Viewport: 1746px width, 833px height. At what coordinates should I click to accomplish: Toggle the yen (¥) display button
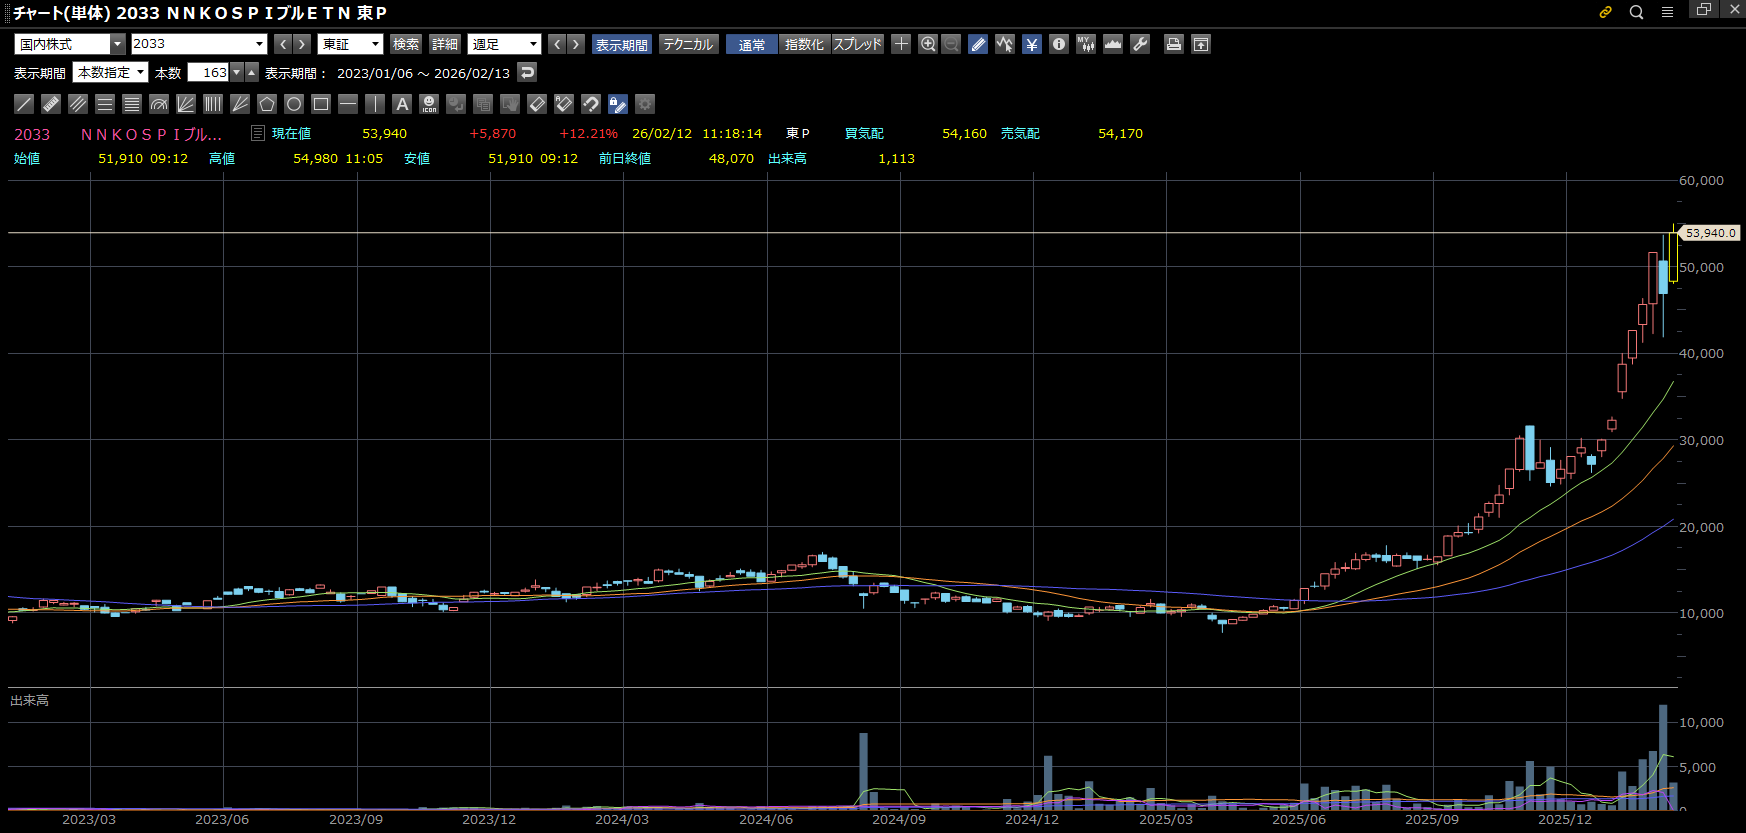(x=1032, y=44)
